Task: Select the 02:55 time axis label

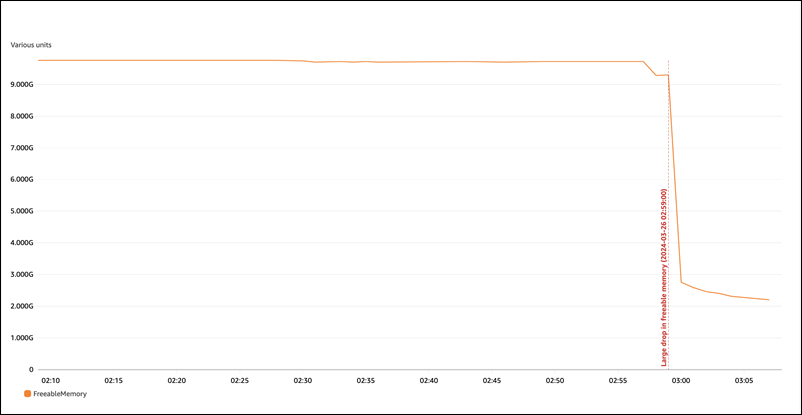Action: [618, 381]
